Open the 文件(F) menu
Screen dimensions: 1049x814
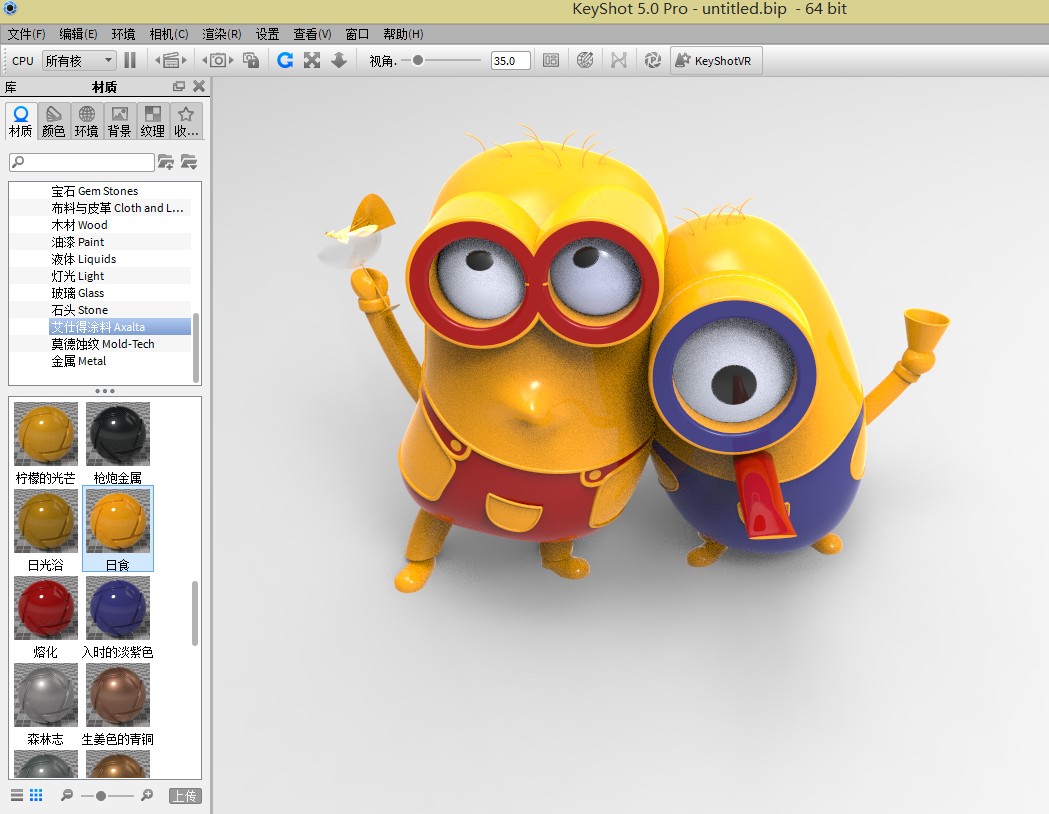(26, 34)
